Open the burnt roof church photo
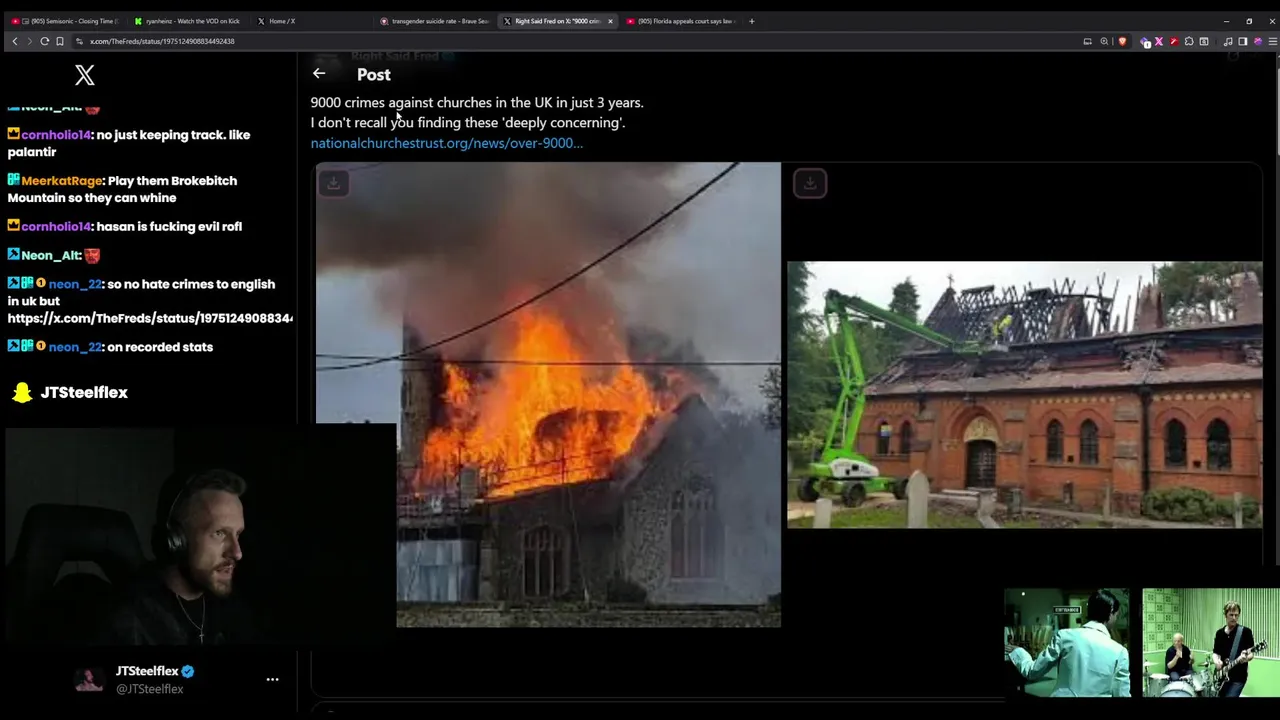 pyautogui.click(x=1024, y=394)
